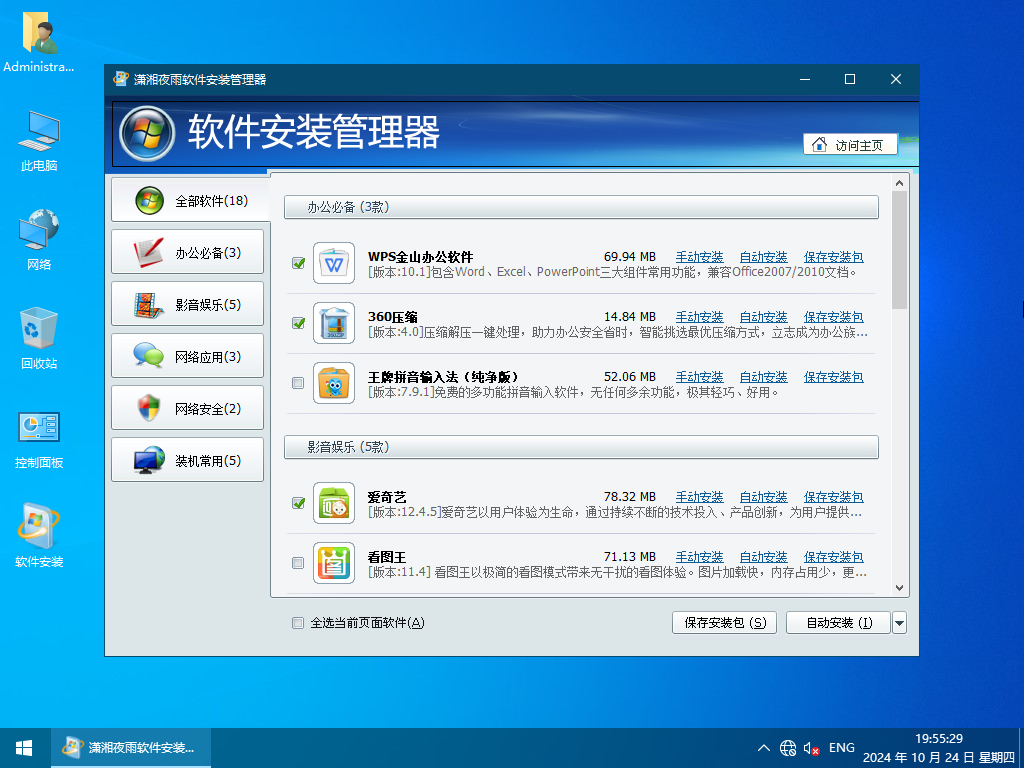This screenshot has height=768, width=1024.
Task: Collapse the 影音娱乐 (5款) section header
Action: 581,447
